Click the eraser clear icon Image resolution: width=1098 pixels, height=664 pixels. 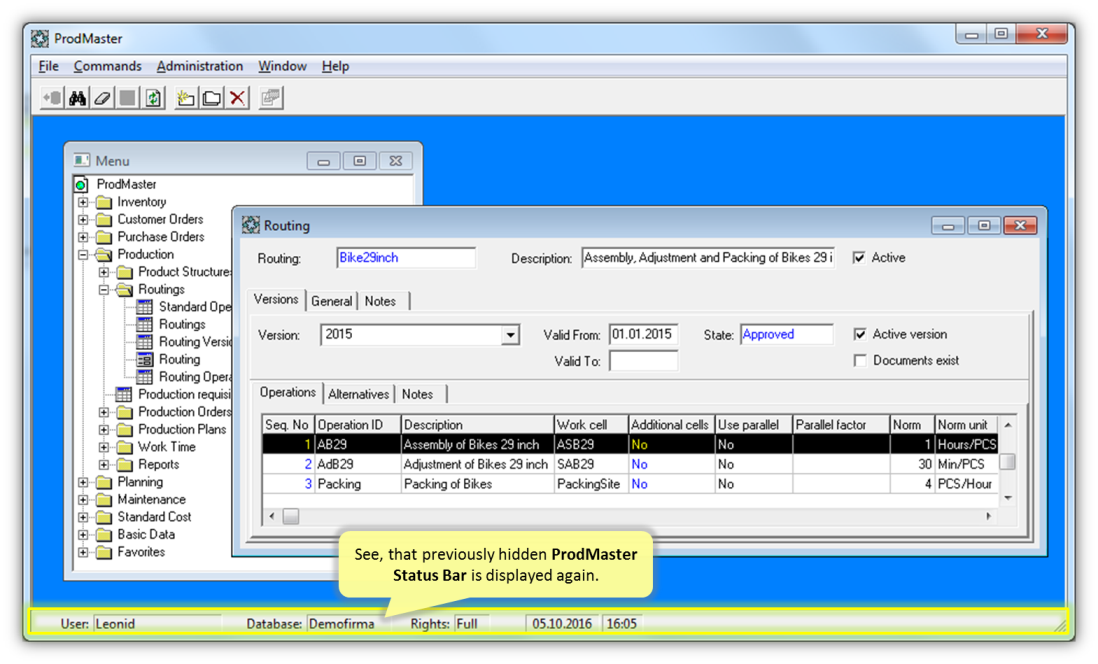102,98
